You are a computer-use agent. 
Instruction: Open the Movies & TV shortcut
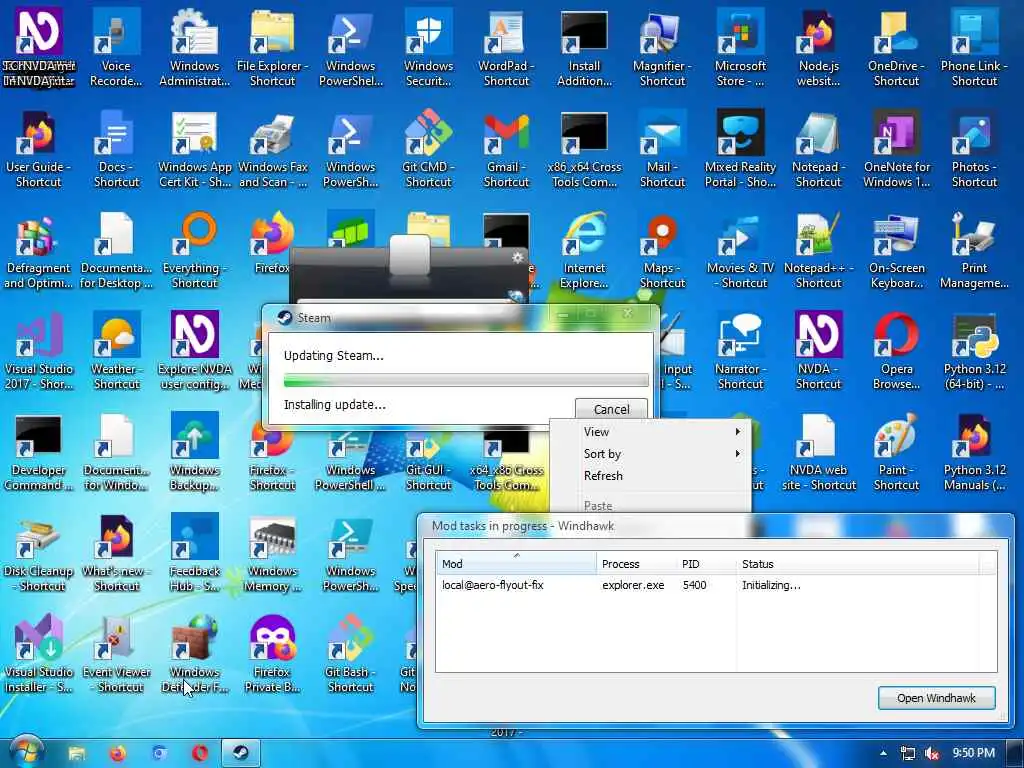pyautogui.click(x=740, y=249)
